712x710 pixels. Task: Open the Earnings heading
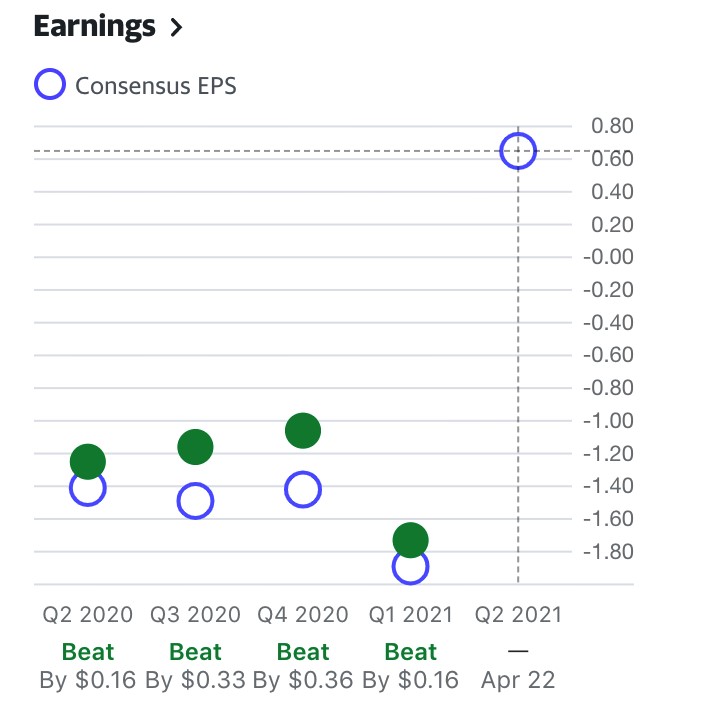(95, 27)
